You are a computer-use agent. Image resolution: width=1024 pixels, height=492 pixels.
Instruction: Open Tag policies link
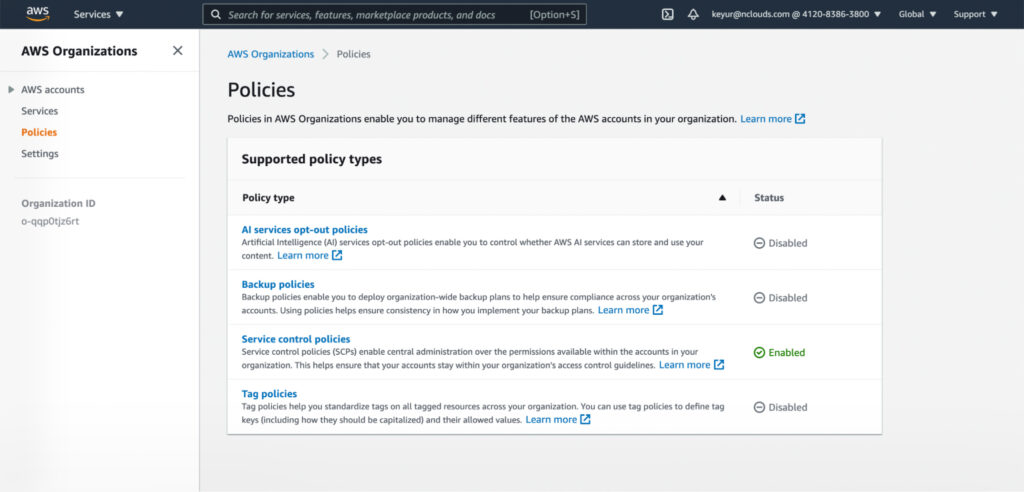tap(269, 394)
